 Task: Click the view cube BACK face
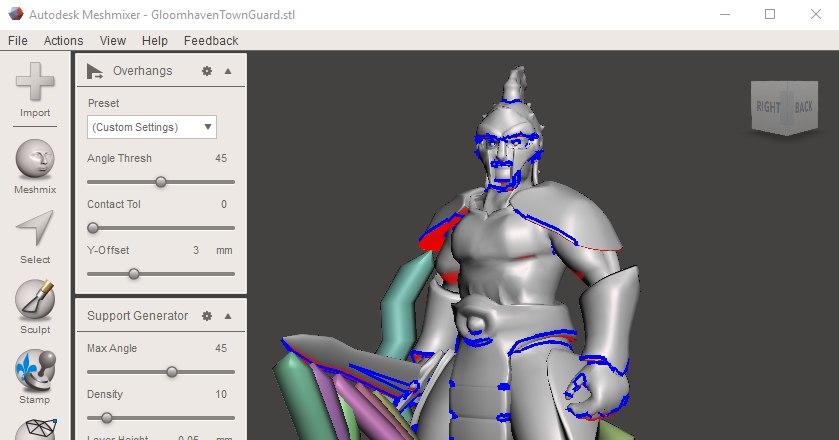[803, 107]
